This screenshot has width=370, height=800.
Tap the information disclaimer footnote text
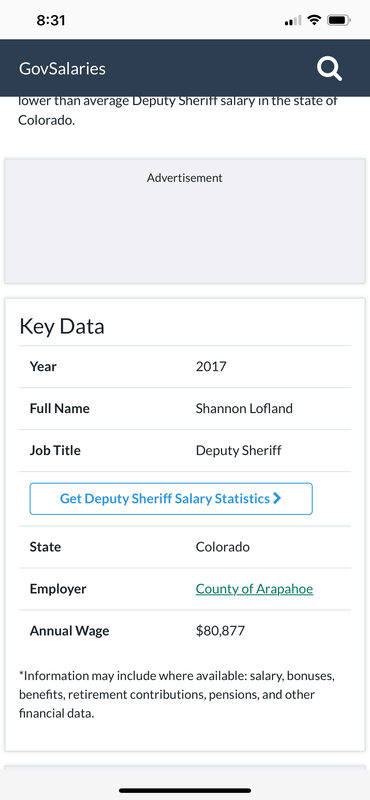point(177,694)
